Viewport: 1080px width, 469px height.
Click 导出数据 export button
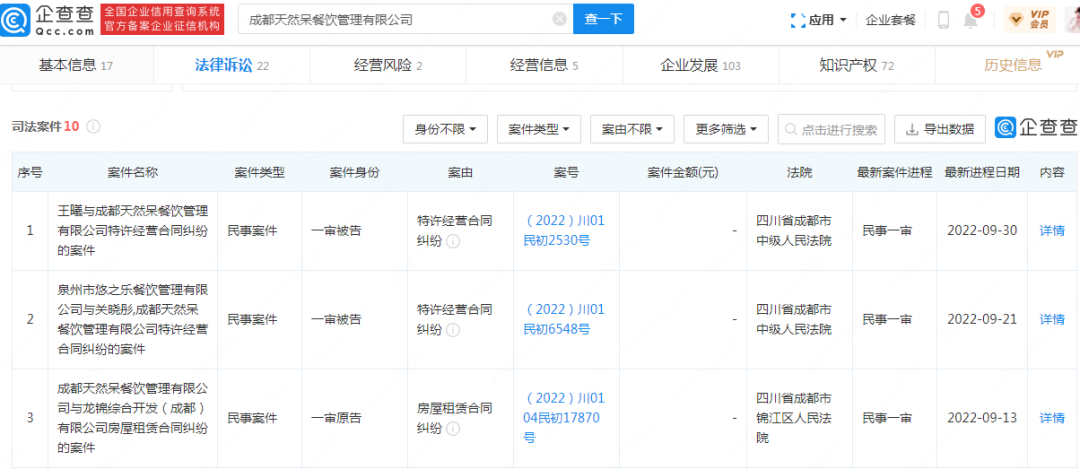pos(940,129)
